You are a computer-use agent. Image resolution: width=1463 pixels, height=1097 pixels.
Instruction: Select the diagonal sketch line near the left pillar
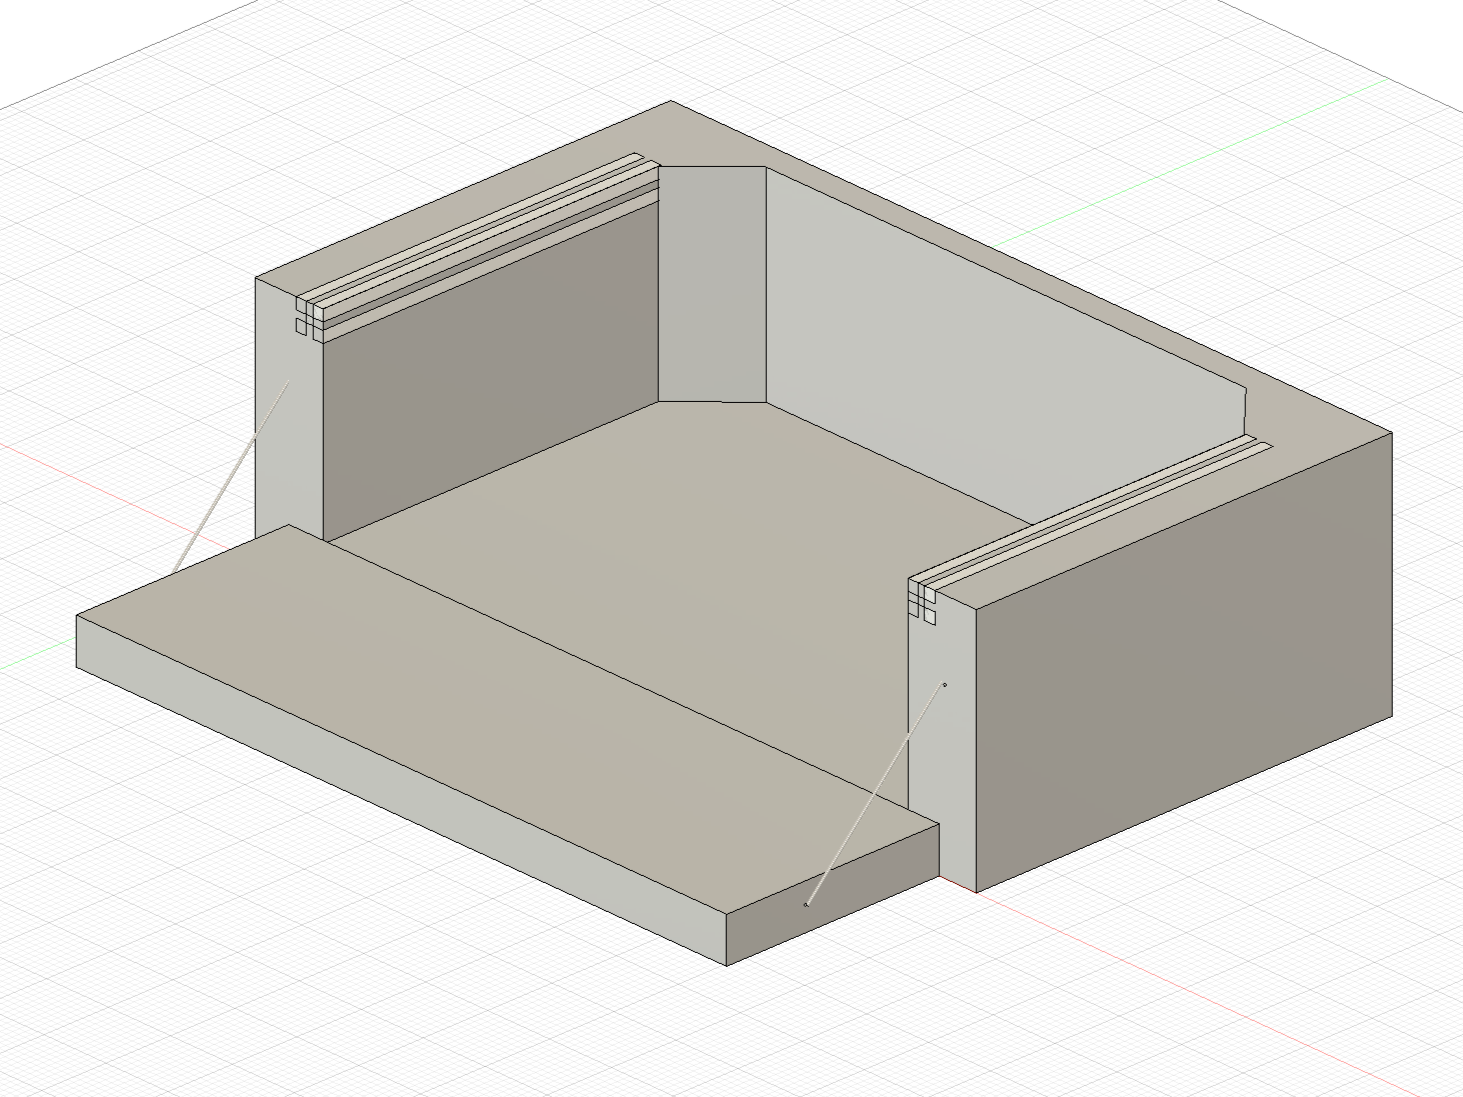click(232, 476)
